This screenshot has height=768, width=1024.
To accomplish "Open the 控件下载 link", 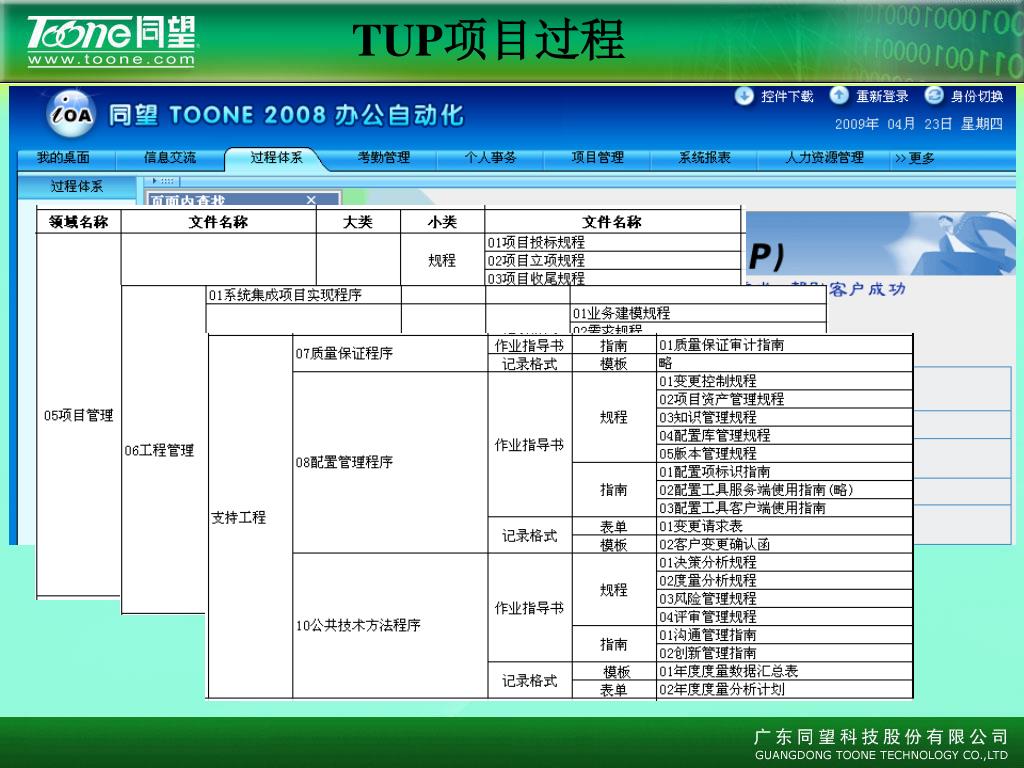I will point(787,97).
